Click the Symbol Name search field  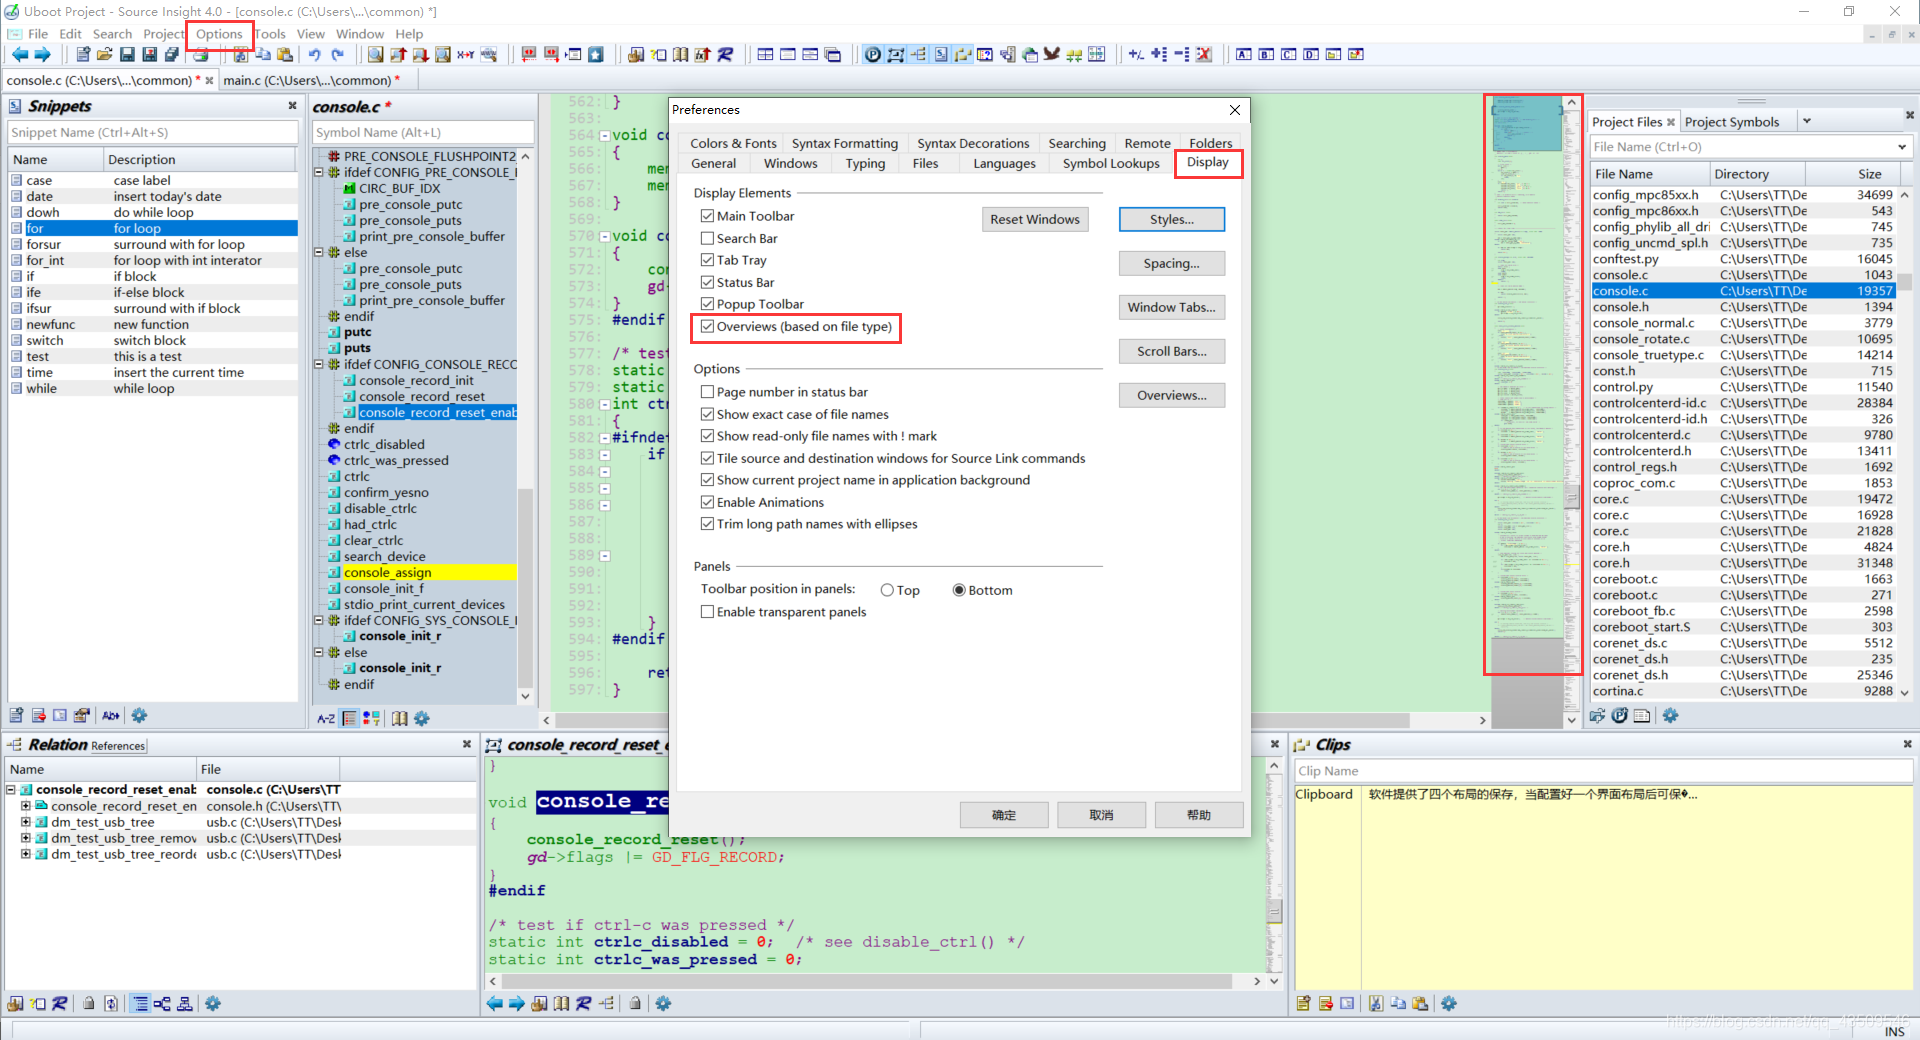[x=423, y=132]
